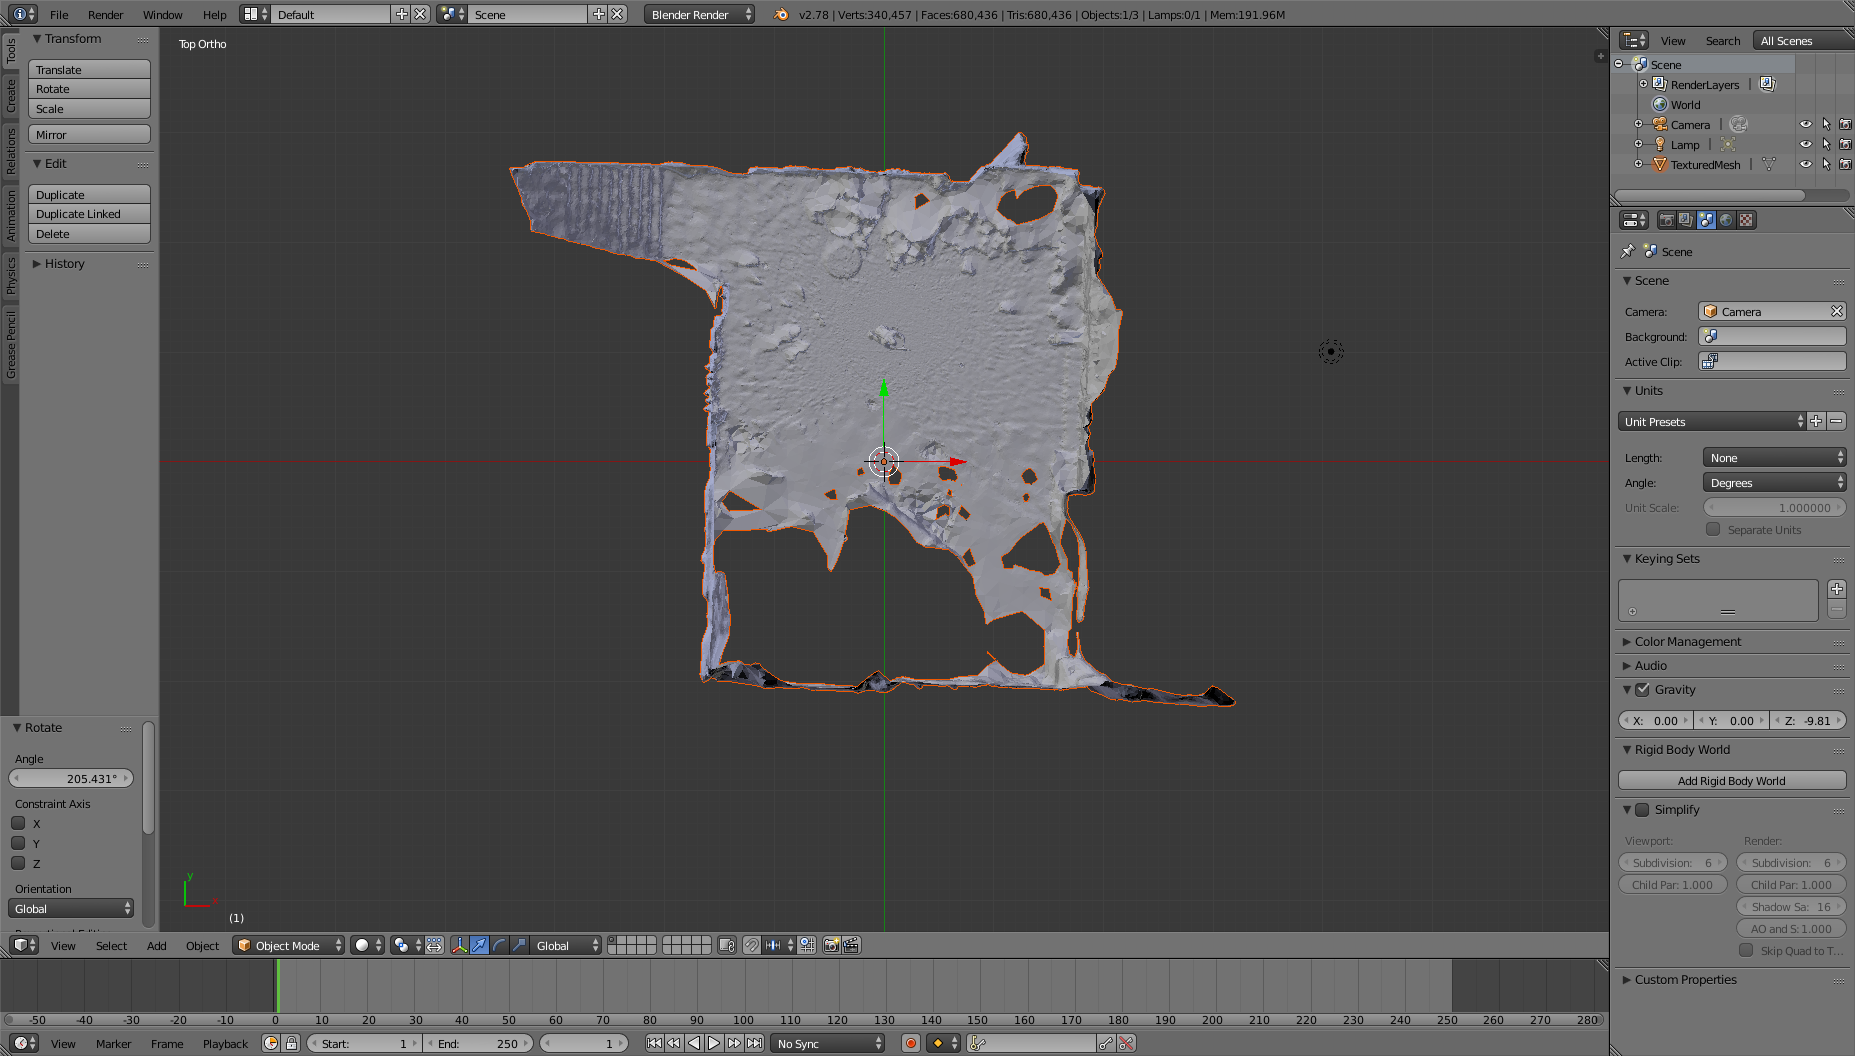
Task: Click the lock camera and layers icon
Action: tap(727, 945)
